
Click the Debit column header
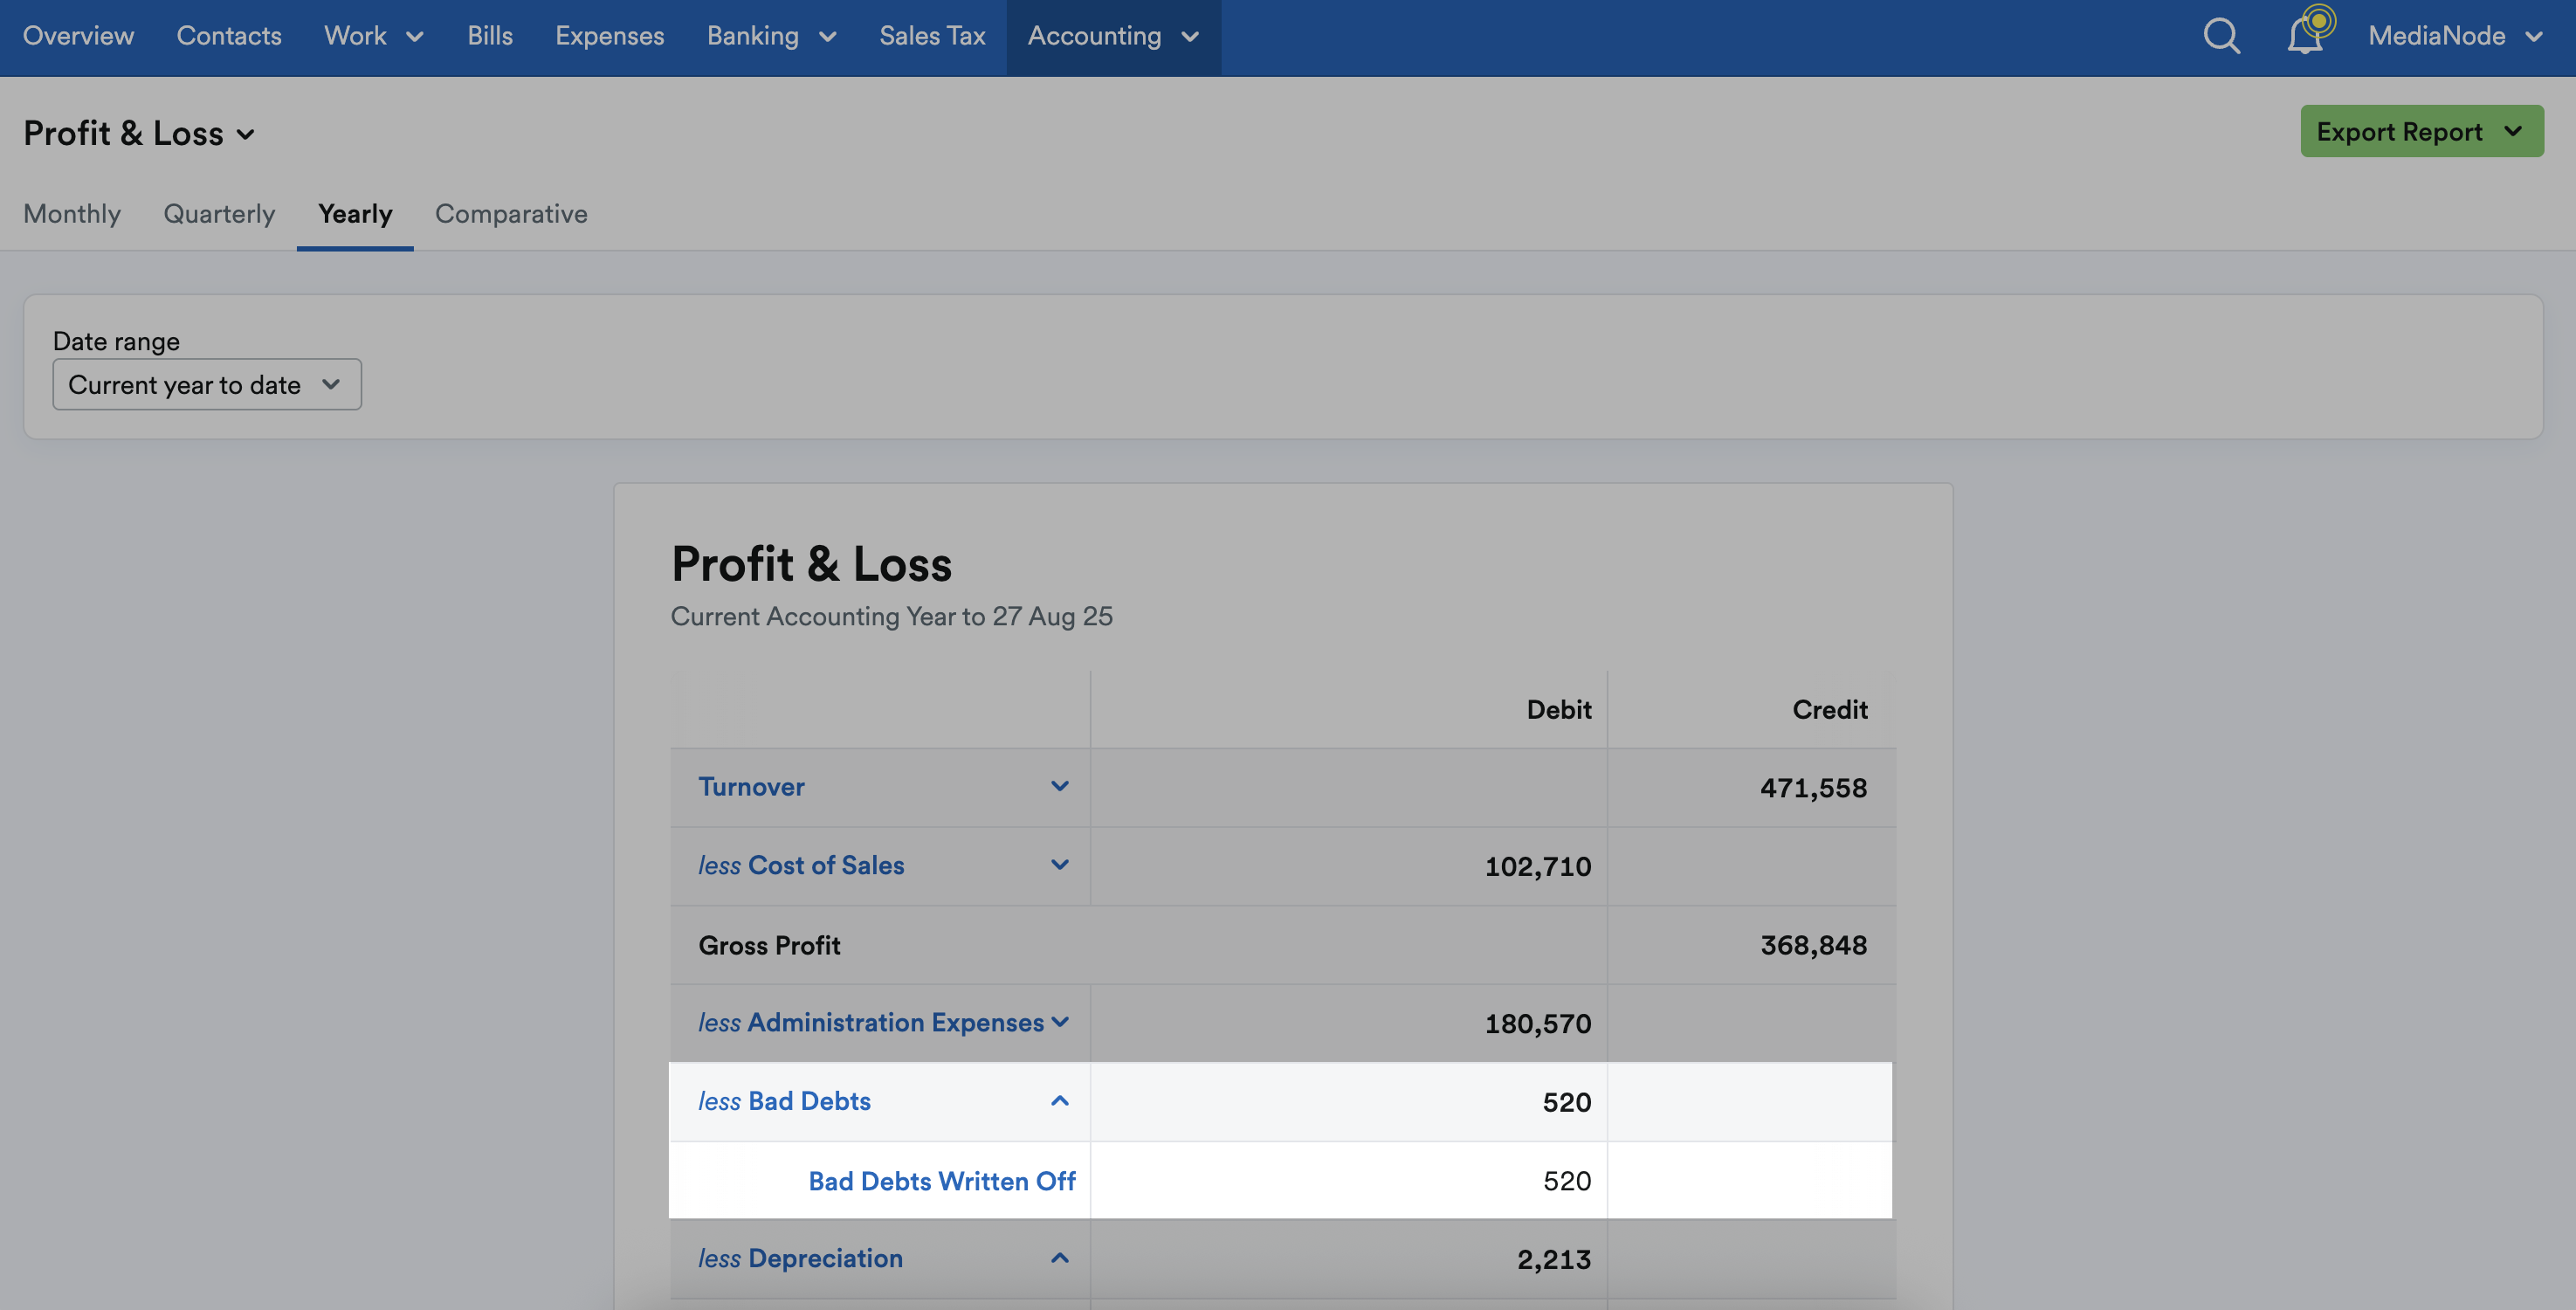coord(1559,709)
